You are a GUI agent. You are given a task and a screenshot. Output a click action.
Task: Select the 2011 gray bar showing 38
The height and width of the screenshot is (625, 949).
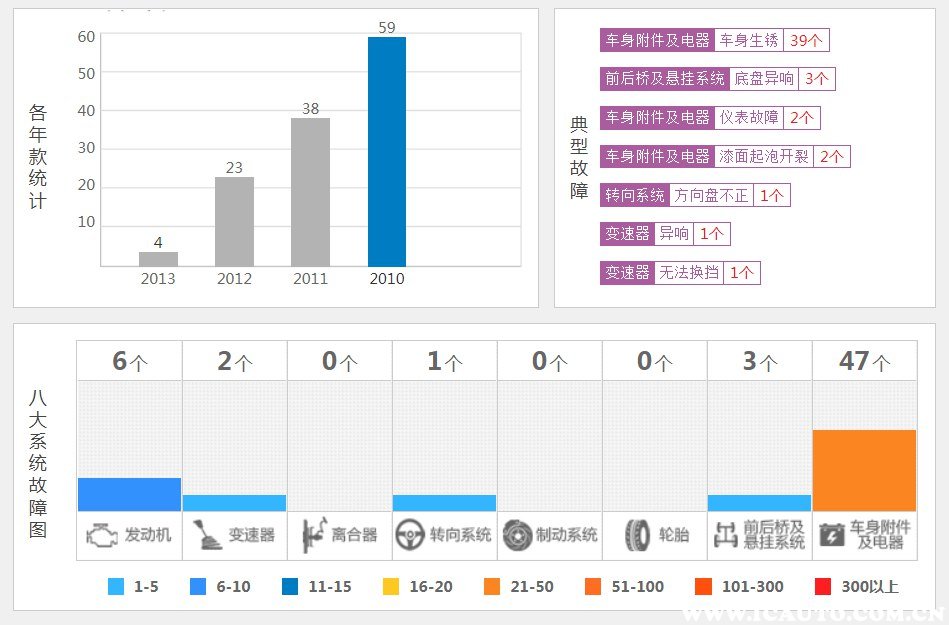310,191
